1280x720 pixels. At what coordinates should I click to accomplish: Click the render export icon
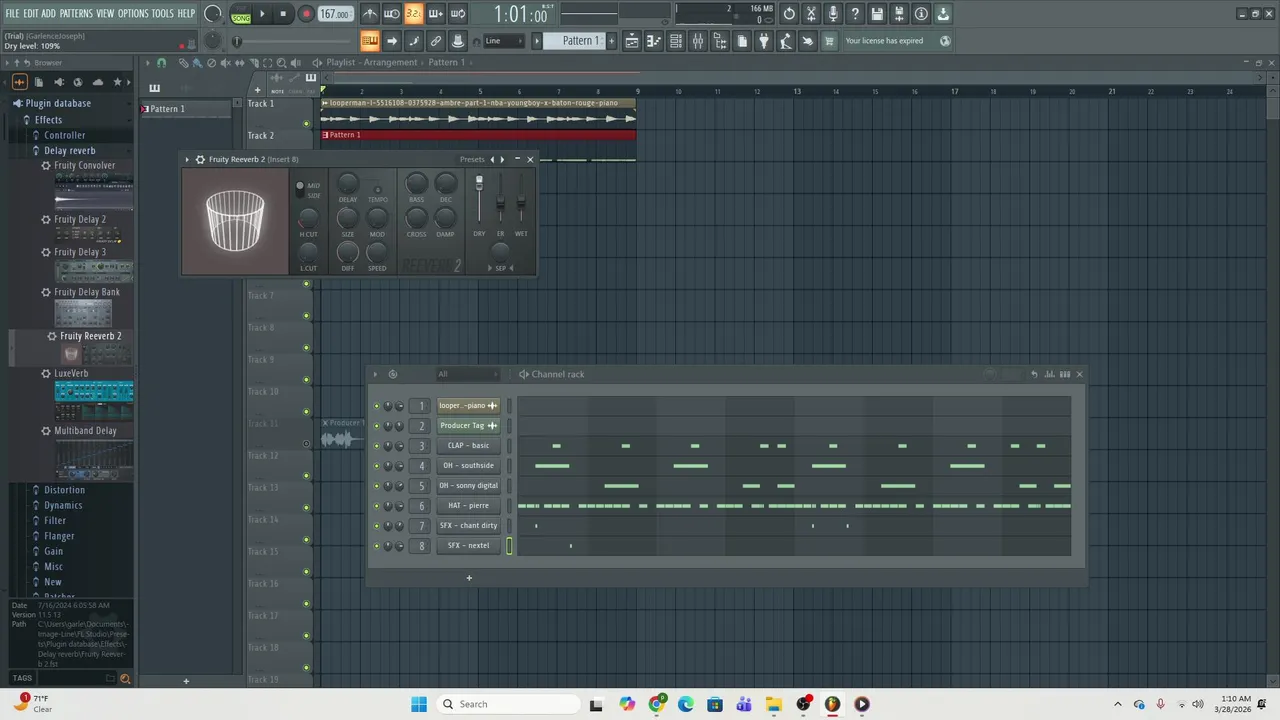[x=899, y=14]
